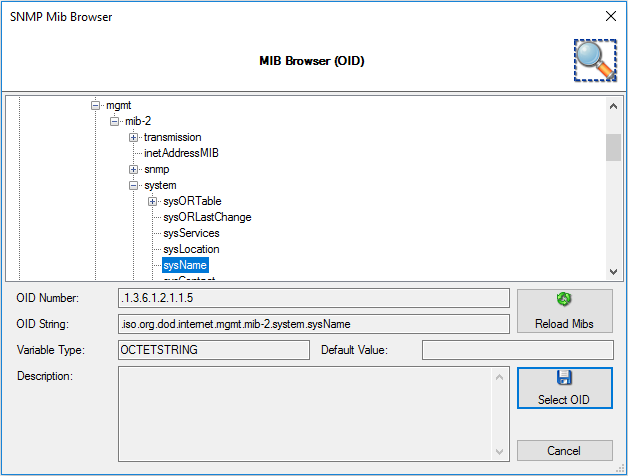
Task: Close the SNMP Mib Browser window
Action: tap(610, 16)
